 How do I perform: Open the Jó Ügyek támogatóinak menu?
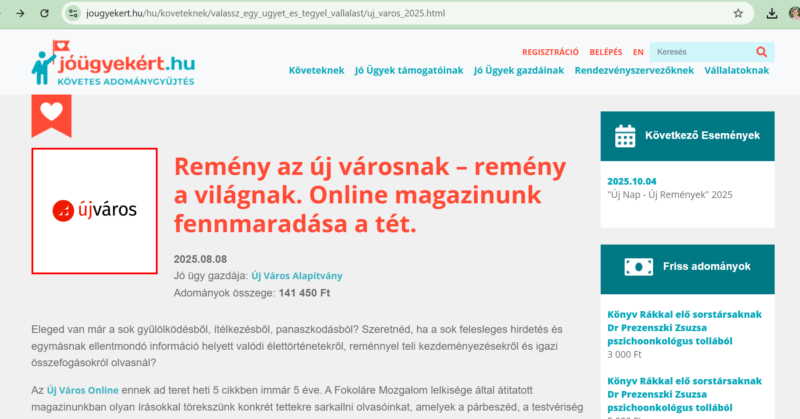click(409, 70)
